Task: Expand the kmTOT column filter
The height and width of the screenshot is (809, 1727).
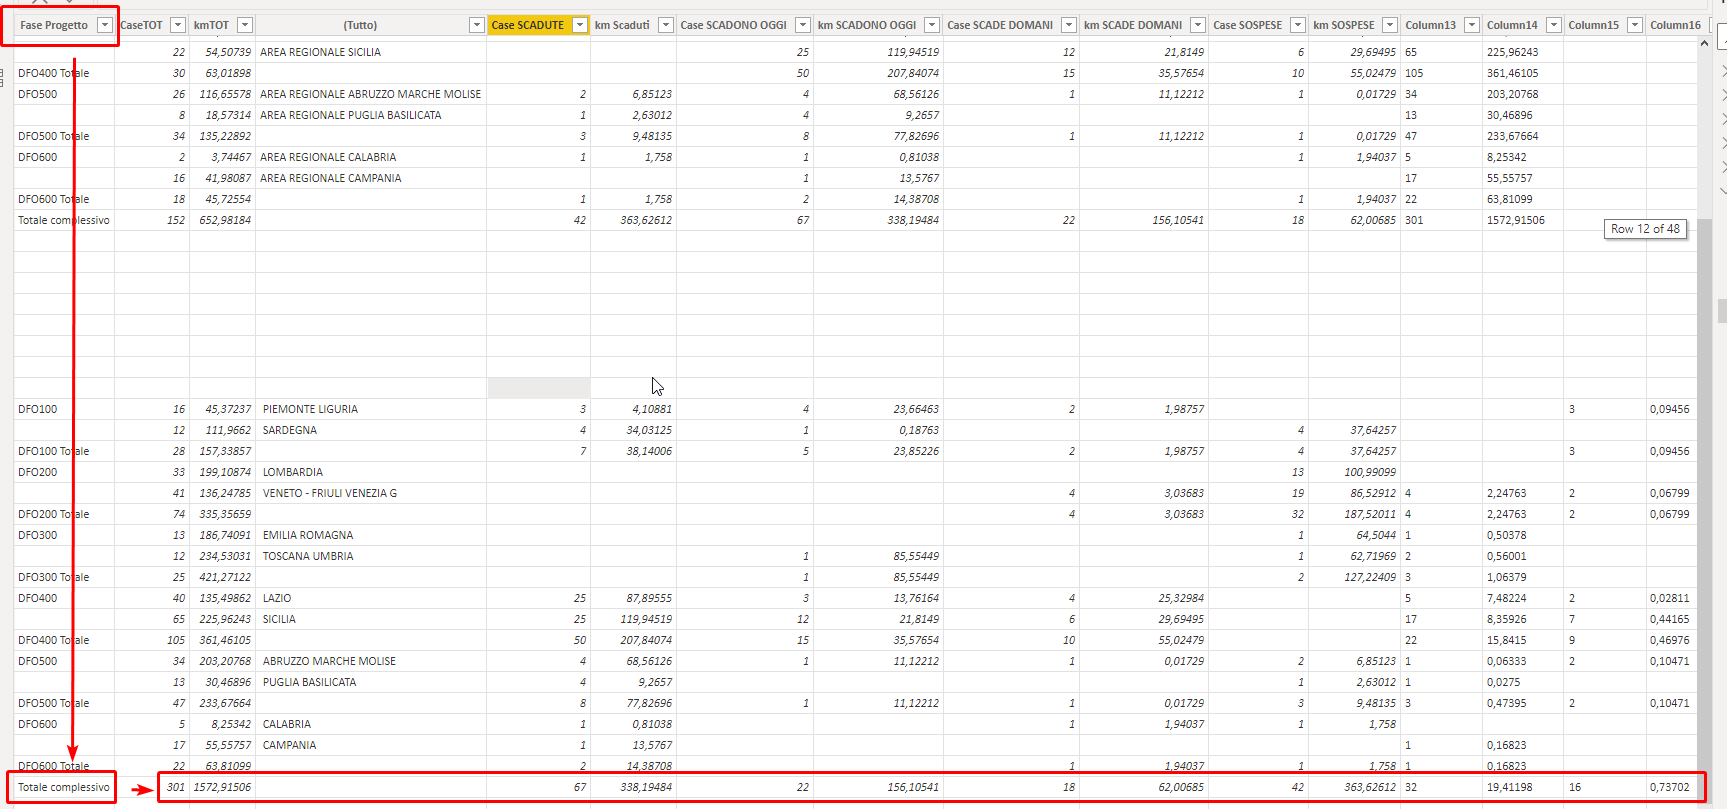Action: [x=245, y=25]
